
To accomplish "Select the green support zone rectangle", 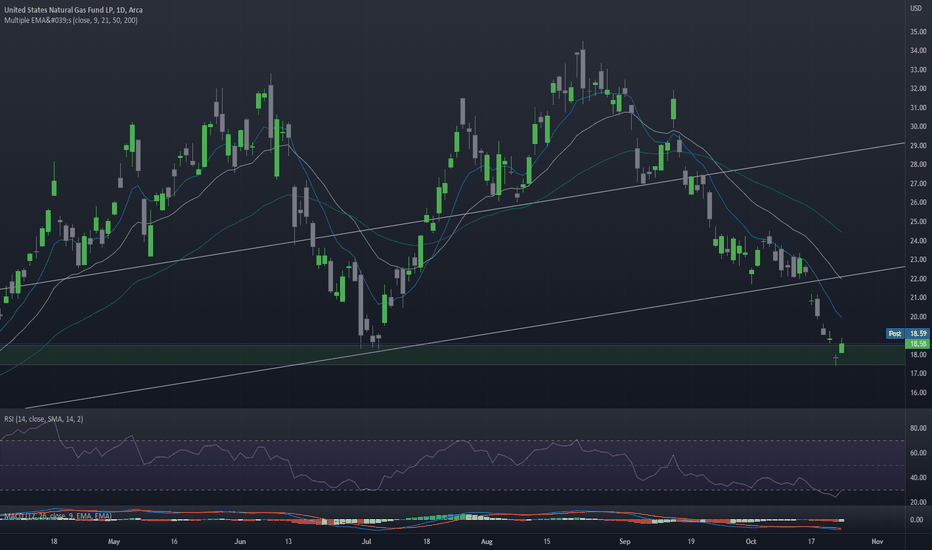I will tap(452, 355).
